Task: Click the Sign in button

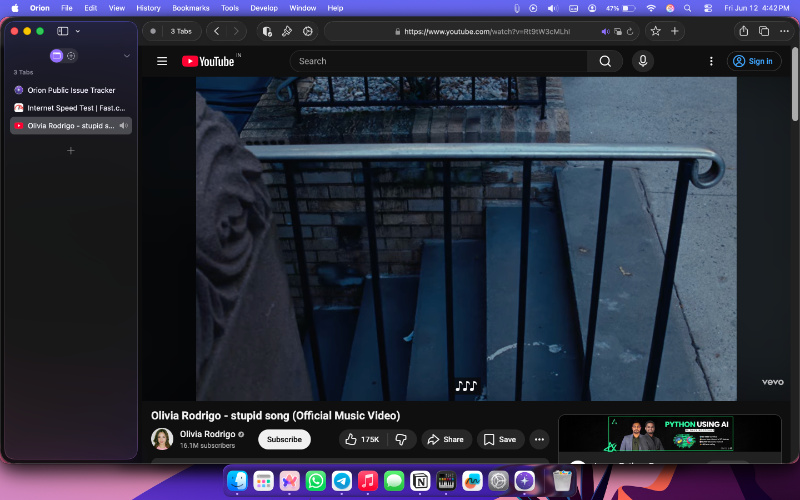Action: 754,61
